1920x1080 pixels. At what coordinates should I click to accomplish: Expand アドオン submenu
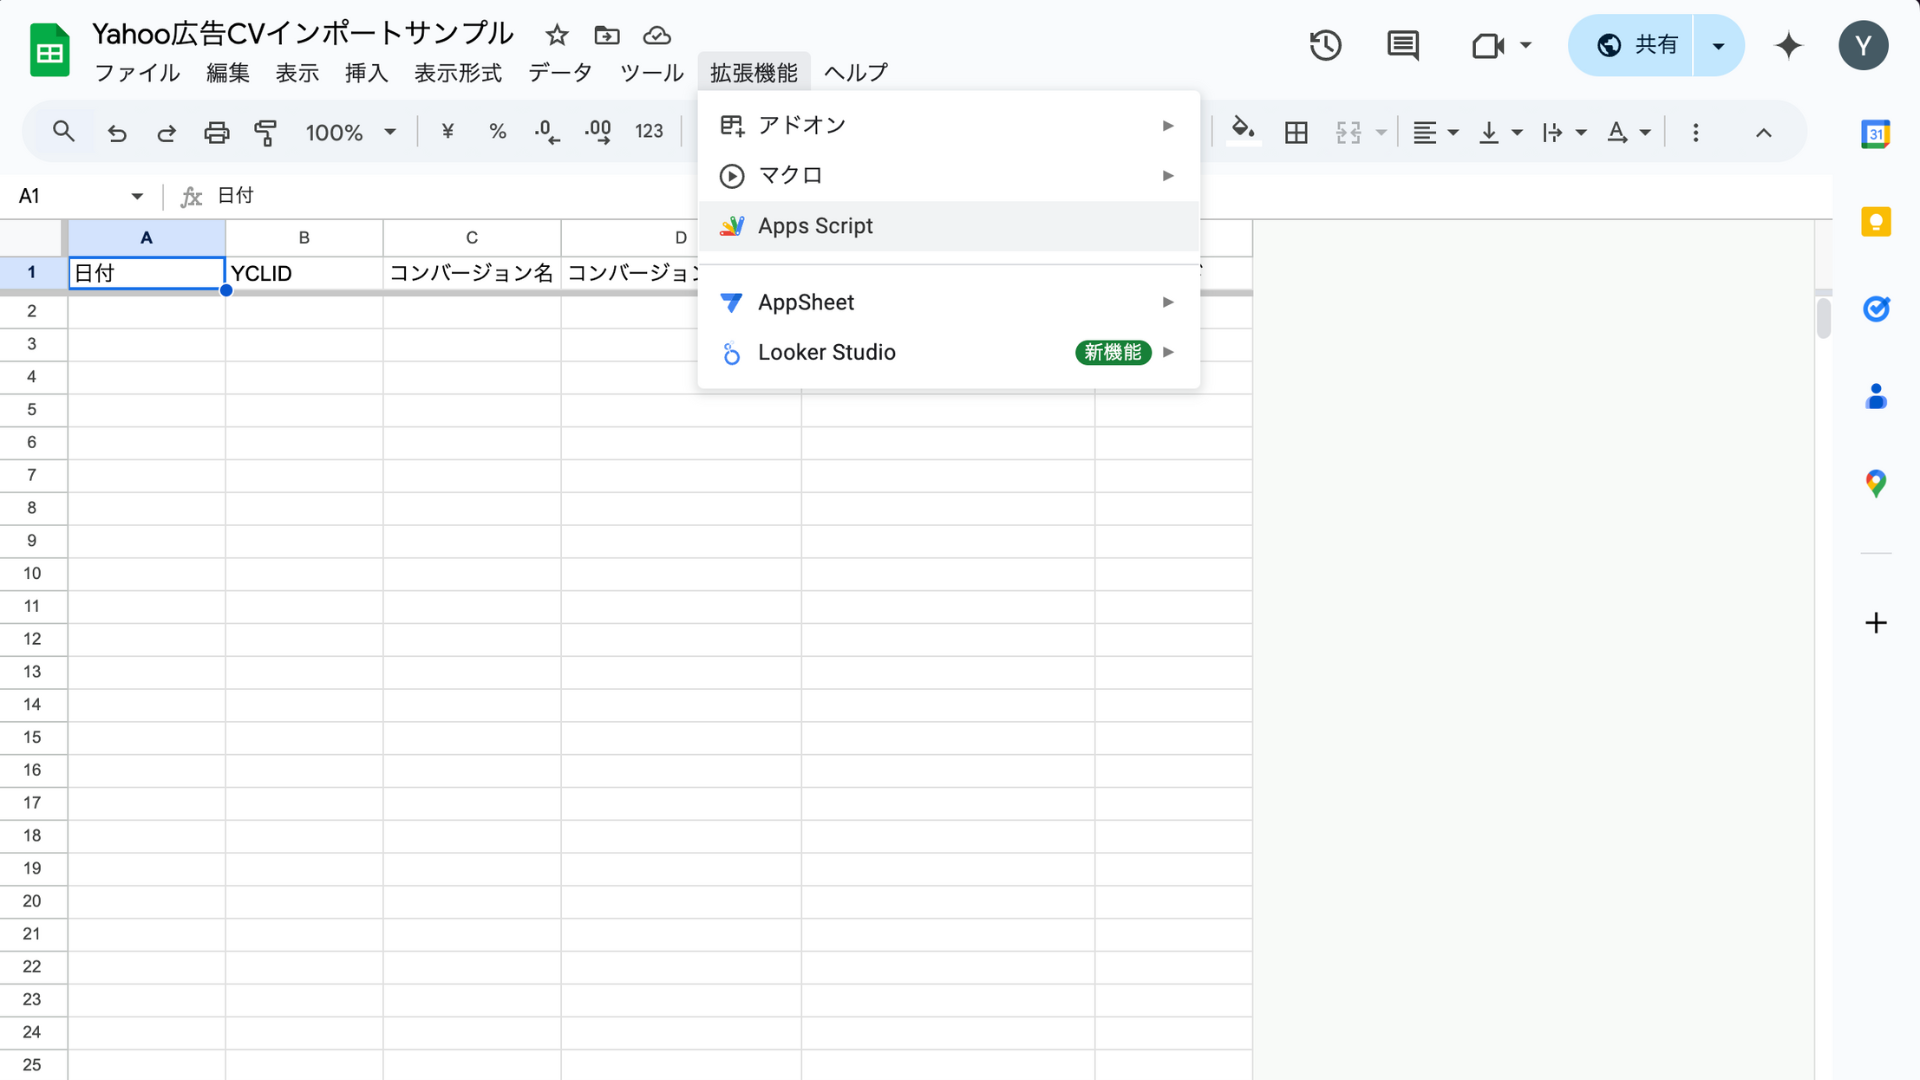pos(948,125)
